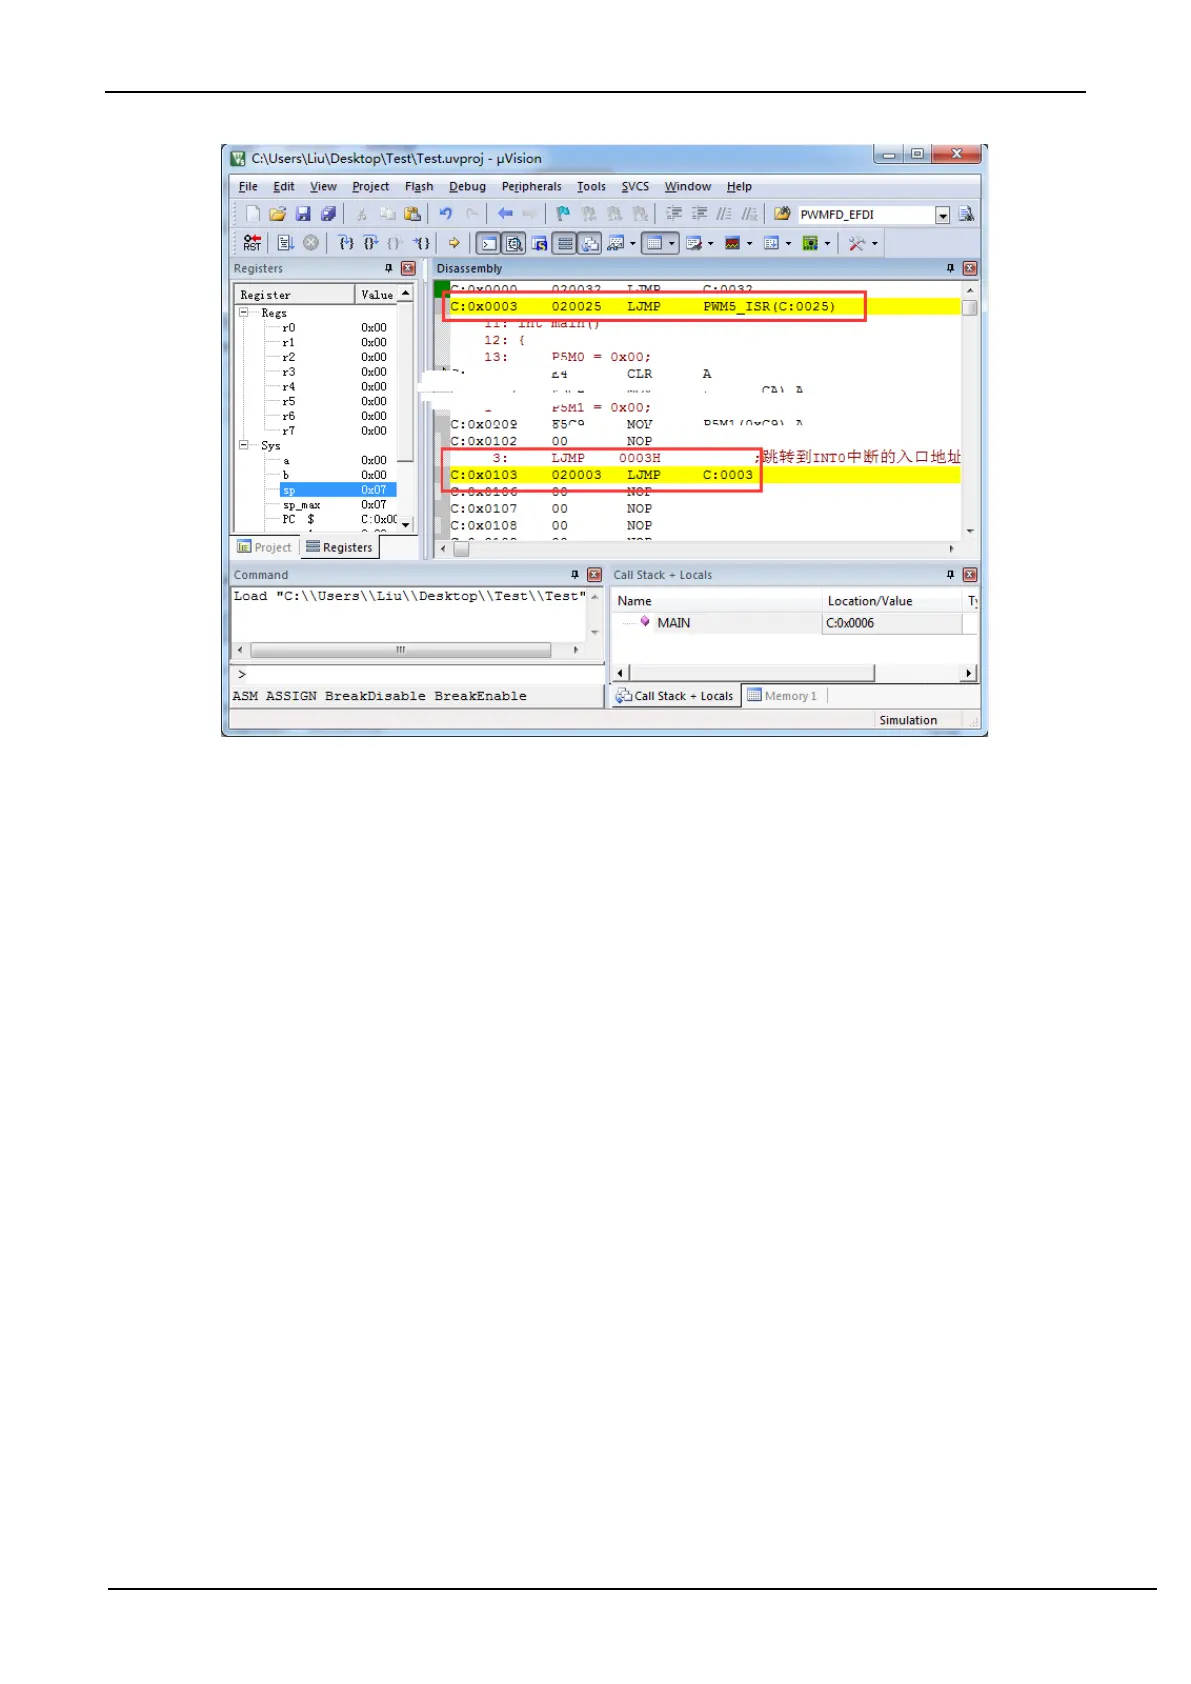Open the Toolbox dropdown arrow
This screenshot has height=1684, width=1191.
point(875,243)
